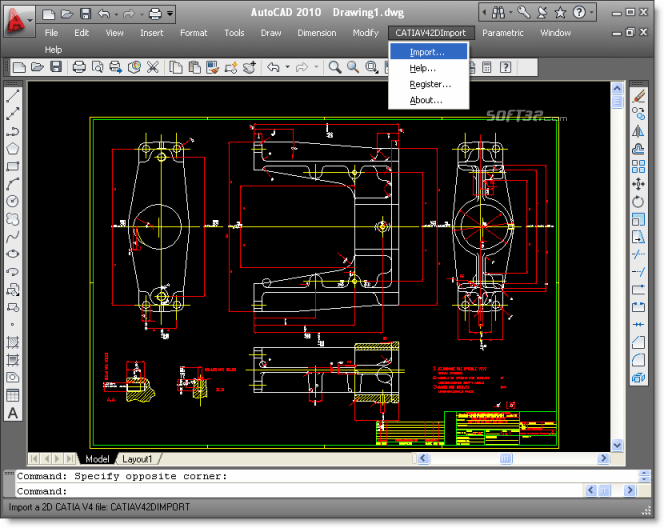Screen dimensions: 664x528
Task: Expand Redo history dropdown in Quick Access toolbar
Action: click(x=141, y=14)
